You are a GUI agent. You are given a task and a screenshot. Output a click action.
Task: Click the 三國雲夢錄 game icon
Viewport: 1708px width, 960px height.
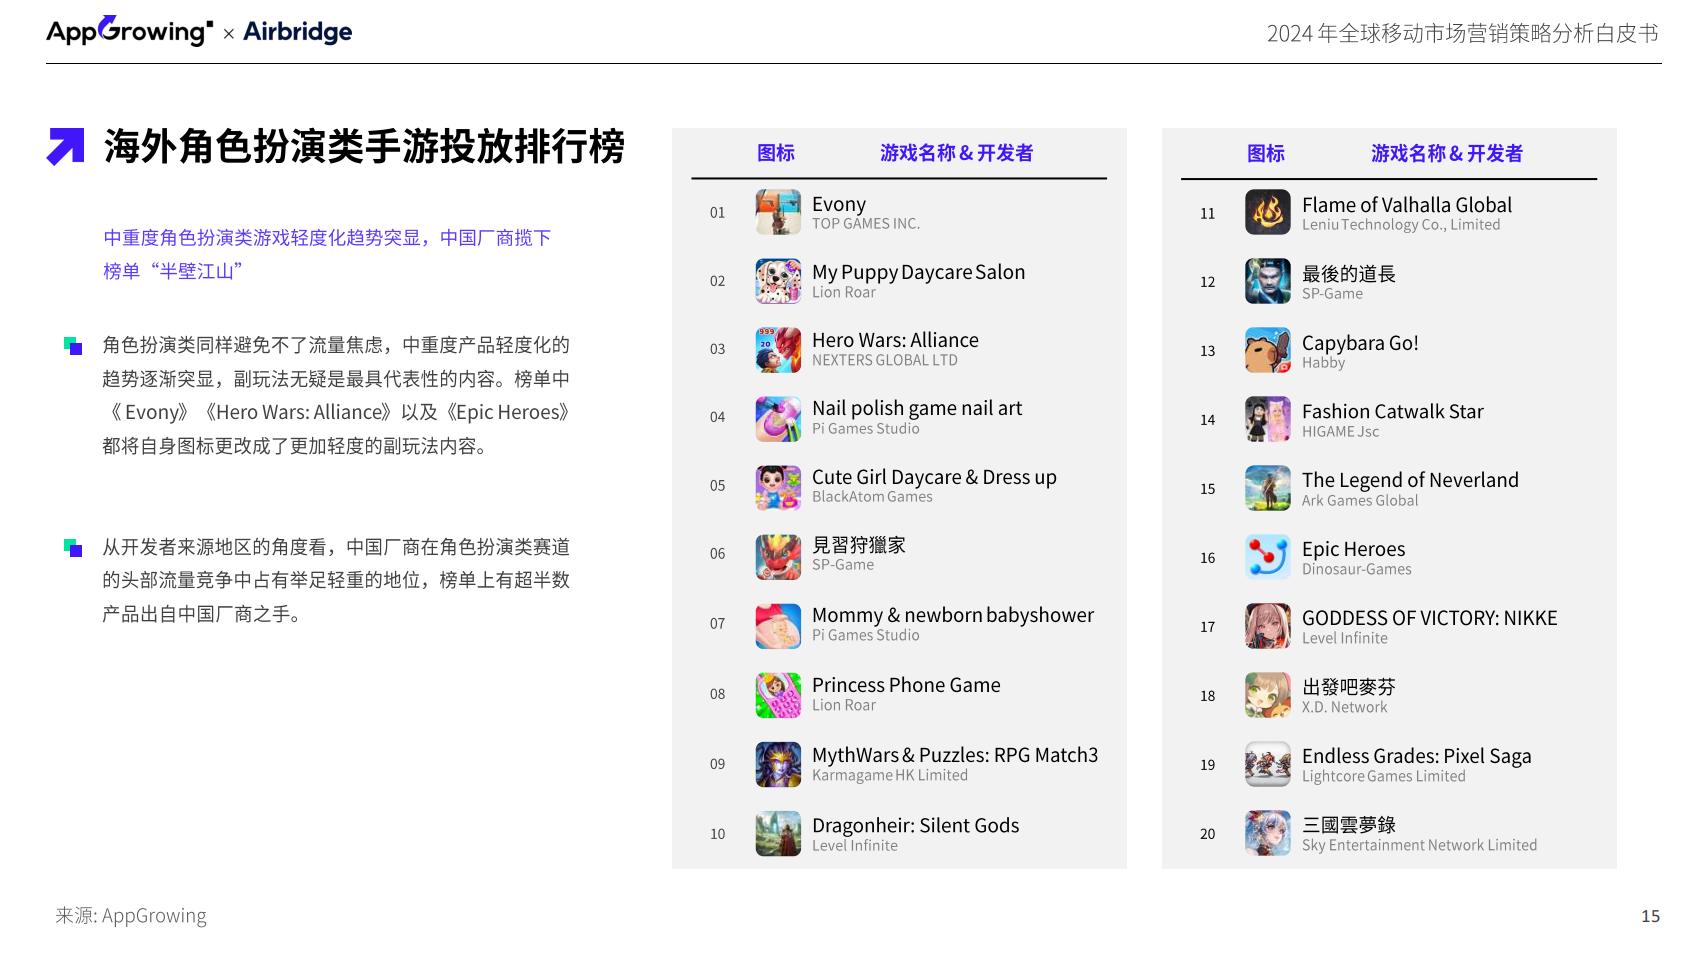1268,833
